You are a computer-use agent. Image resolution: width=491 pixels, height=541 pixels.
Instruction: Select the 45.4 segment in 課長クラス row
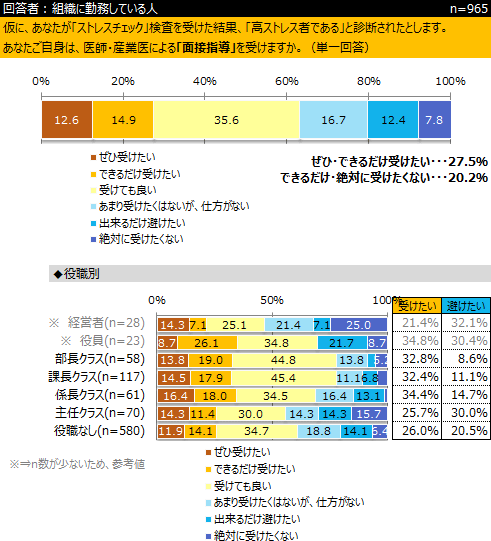point(284,378)
